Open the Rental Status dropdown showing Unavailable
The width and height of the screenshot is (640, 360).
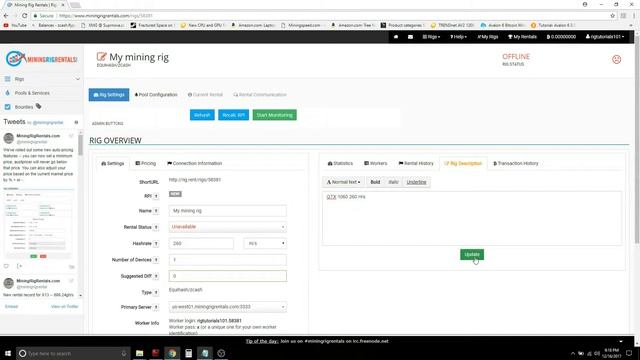[228, 227]
